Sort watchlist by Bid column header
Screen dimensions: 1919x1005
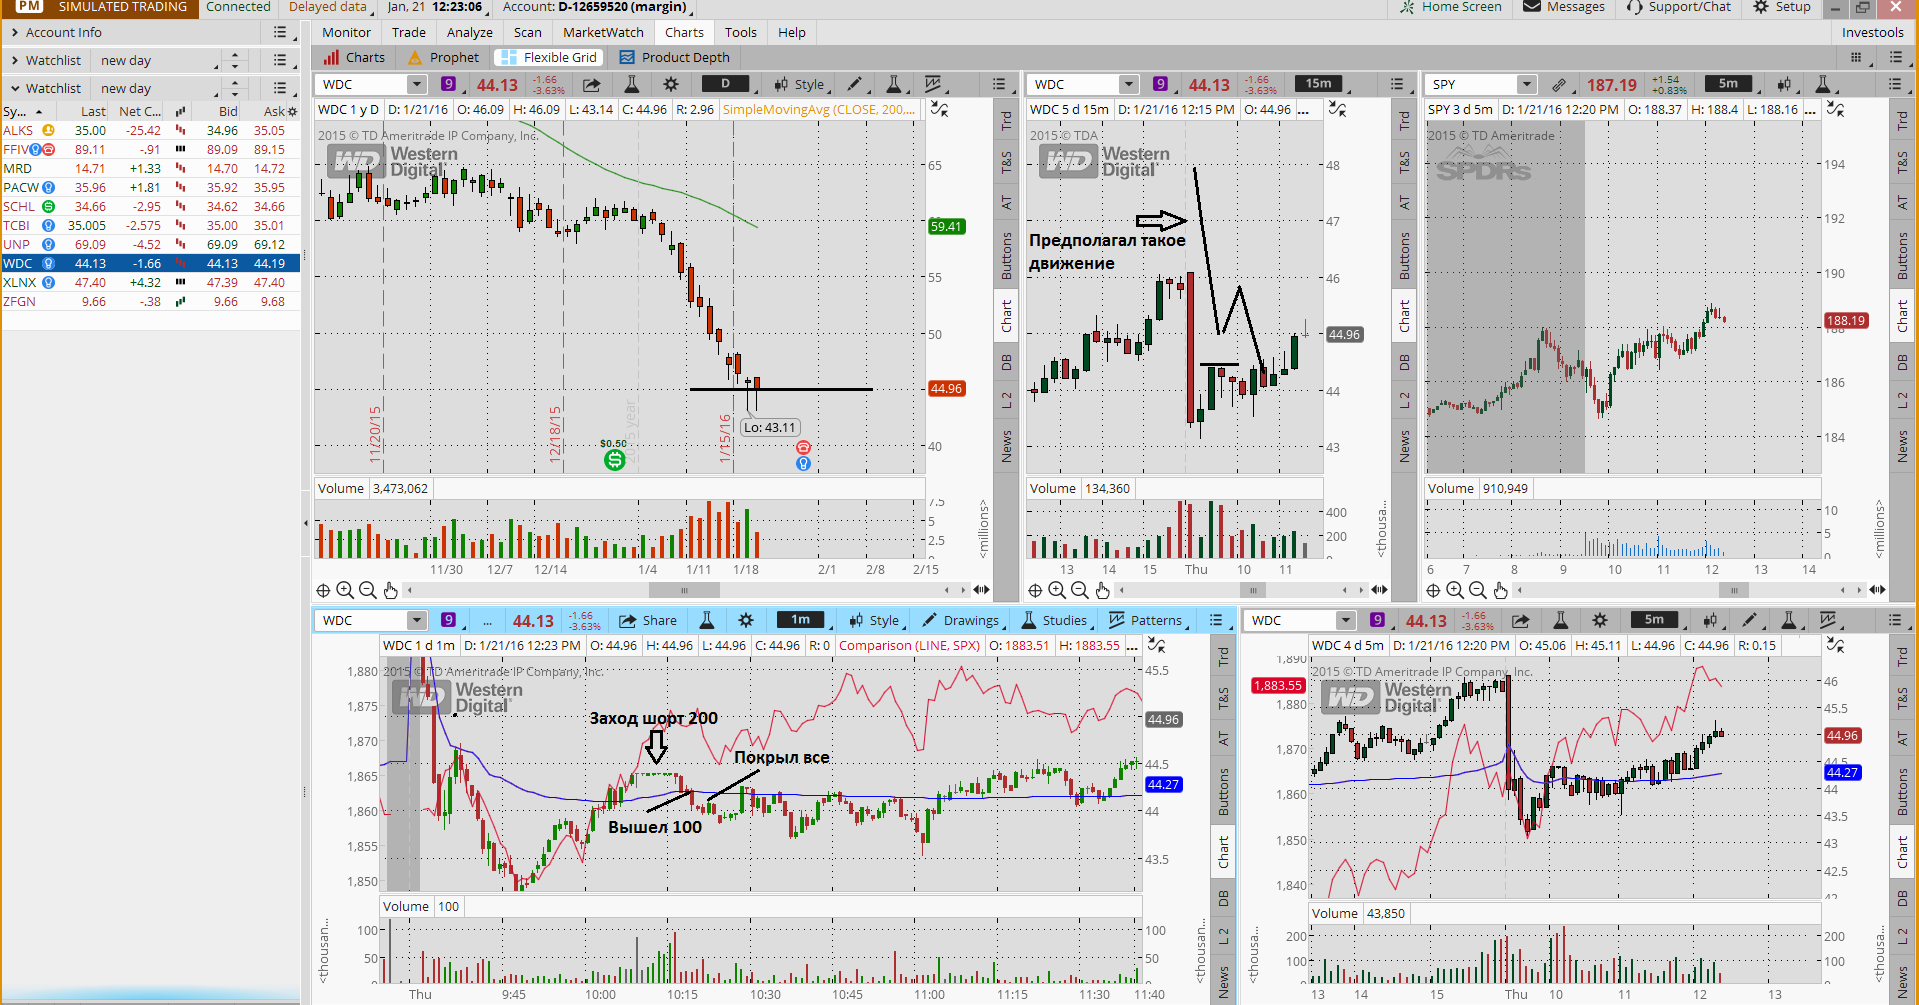tap(228, 111)
